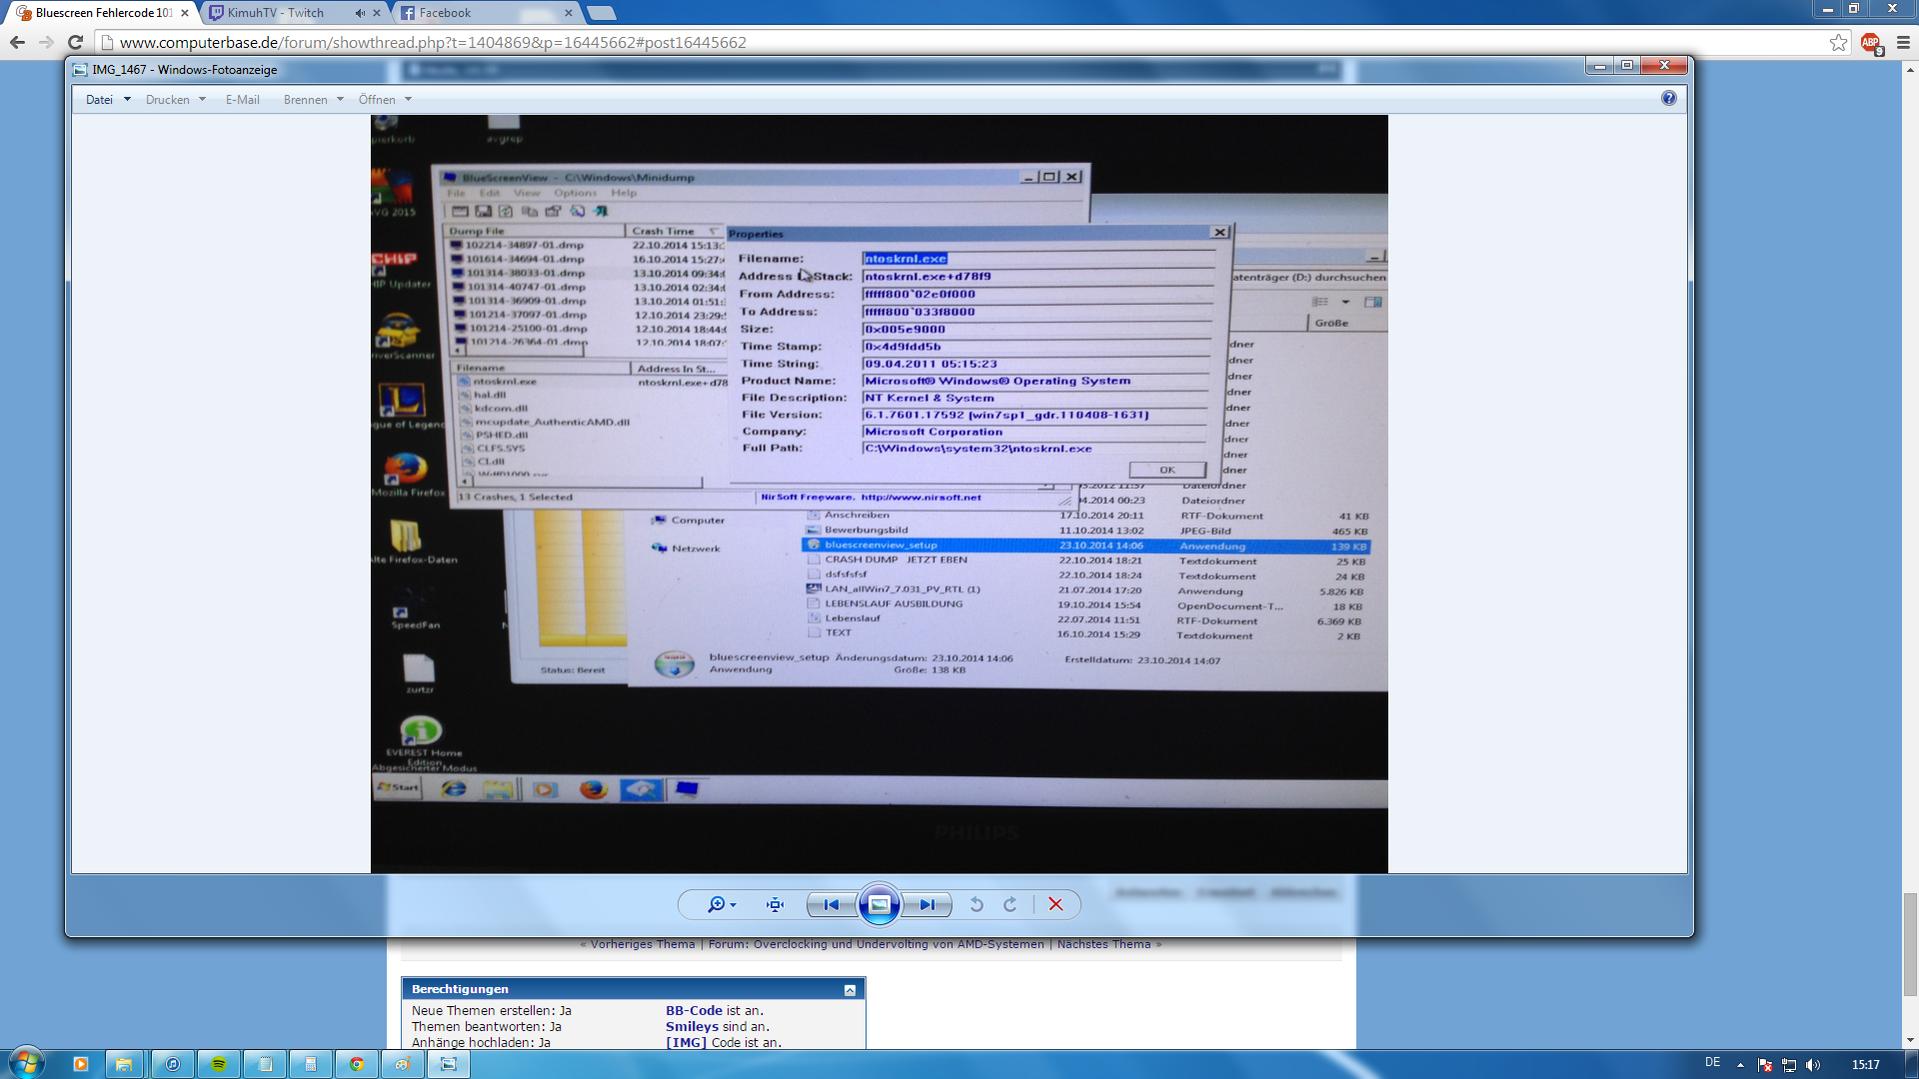The width and height of the screenshot is (1919, 1079).
Task: Open the volume speaker tray icon
Action: (x=1812, y=1065)
